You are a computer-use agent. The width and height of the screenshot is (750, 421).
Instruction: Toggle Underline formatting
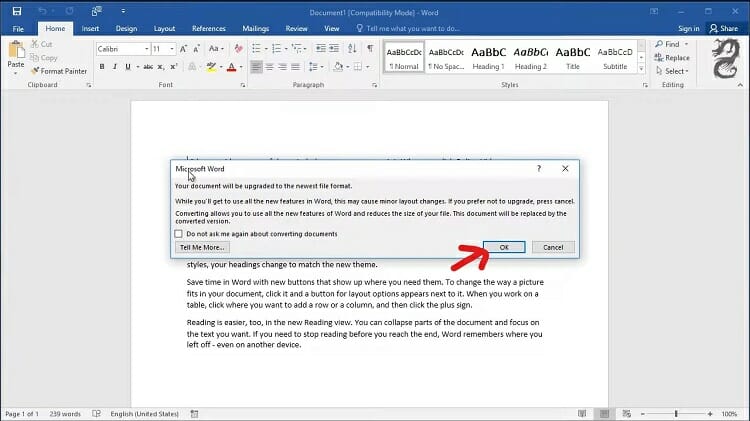128,66
